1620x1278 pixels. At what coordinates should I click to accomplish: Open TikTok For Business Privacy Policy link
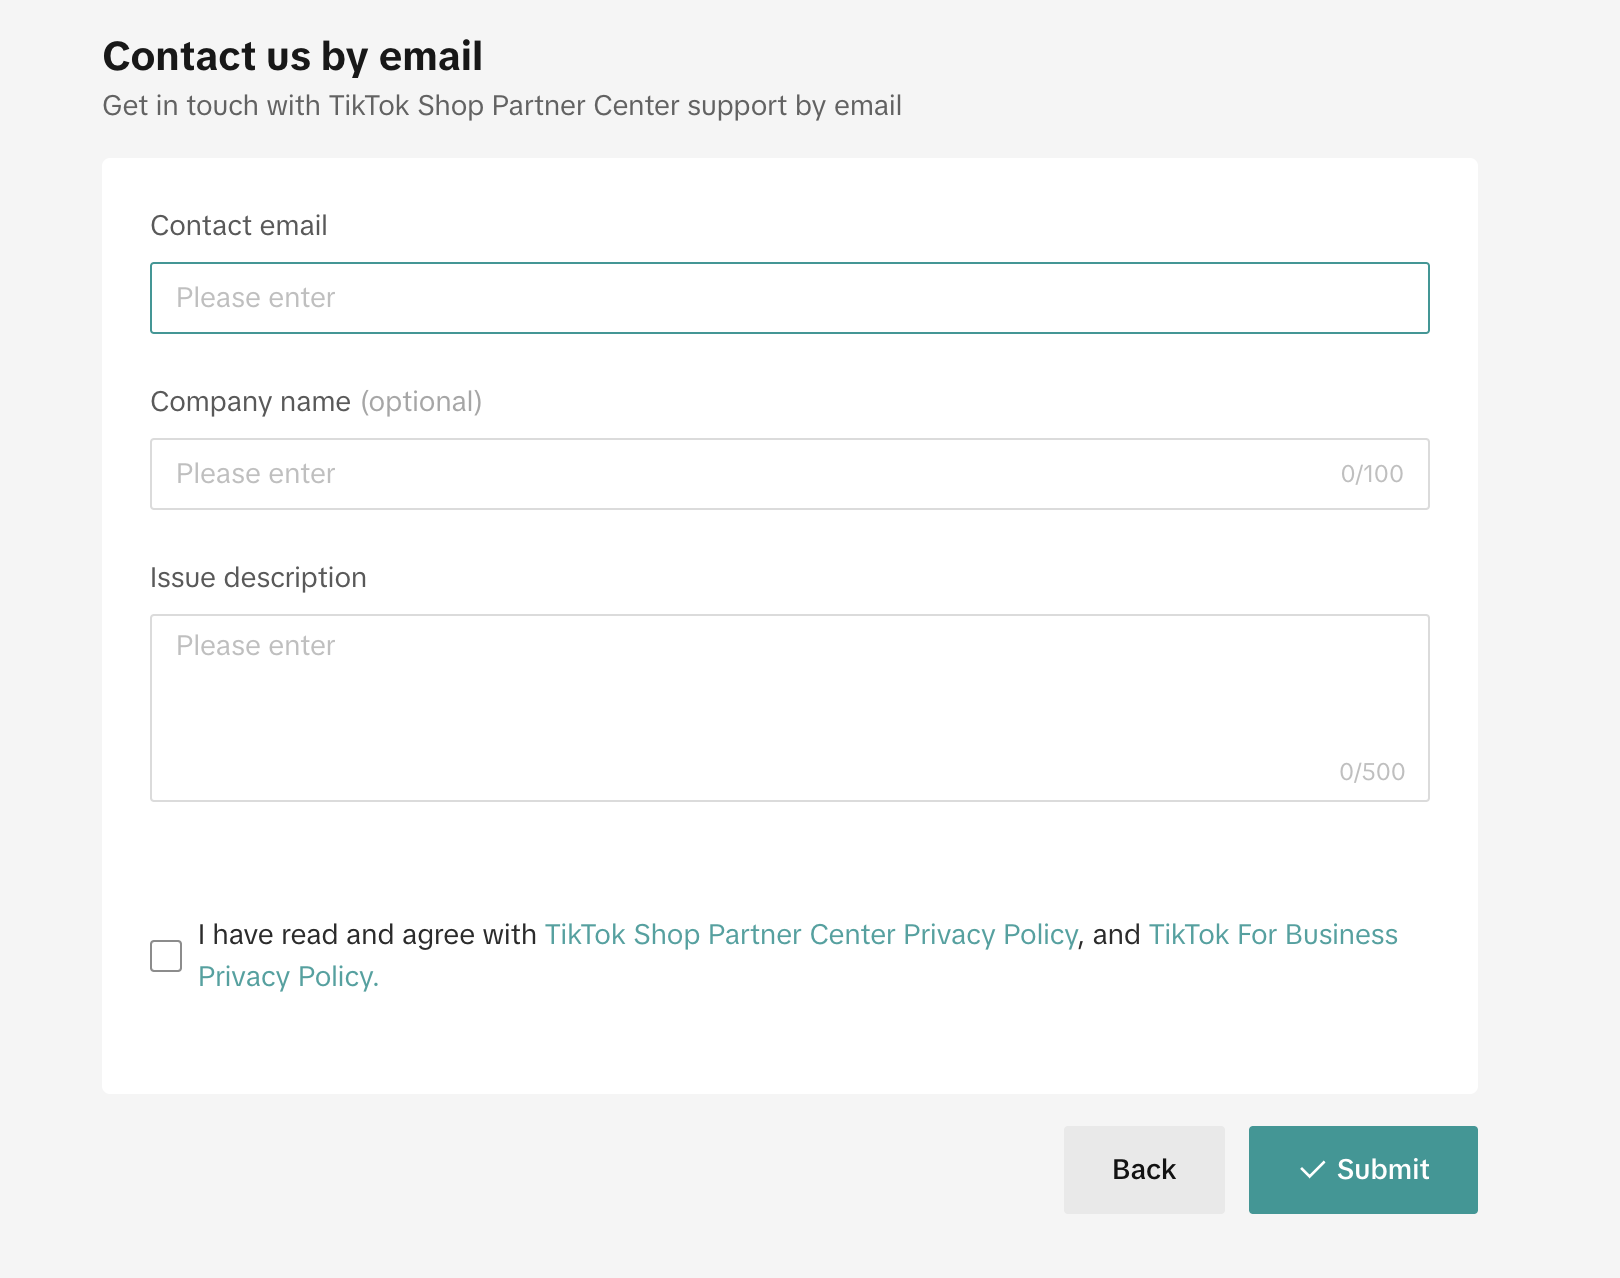tap(1273, 934)
